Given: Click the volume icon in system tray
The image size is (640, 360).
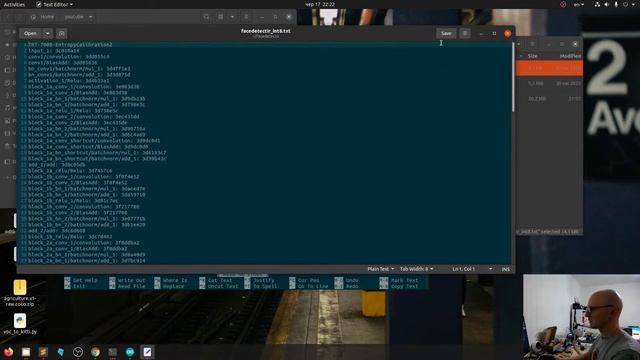Looking at the screenshot, I should (x=607, y=4).
